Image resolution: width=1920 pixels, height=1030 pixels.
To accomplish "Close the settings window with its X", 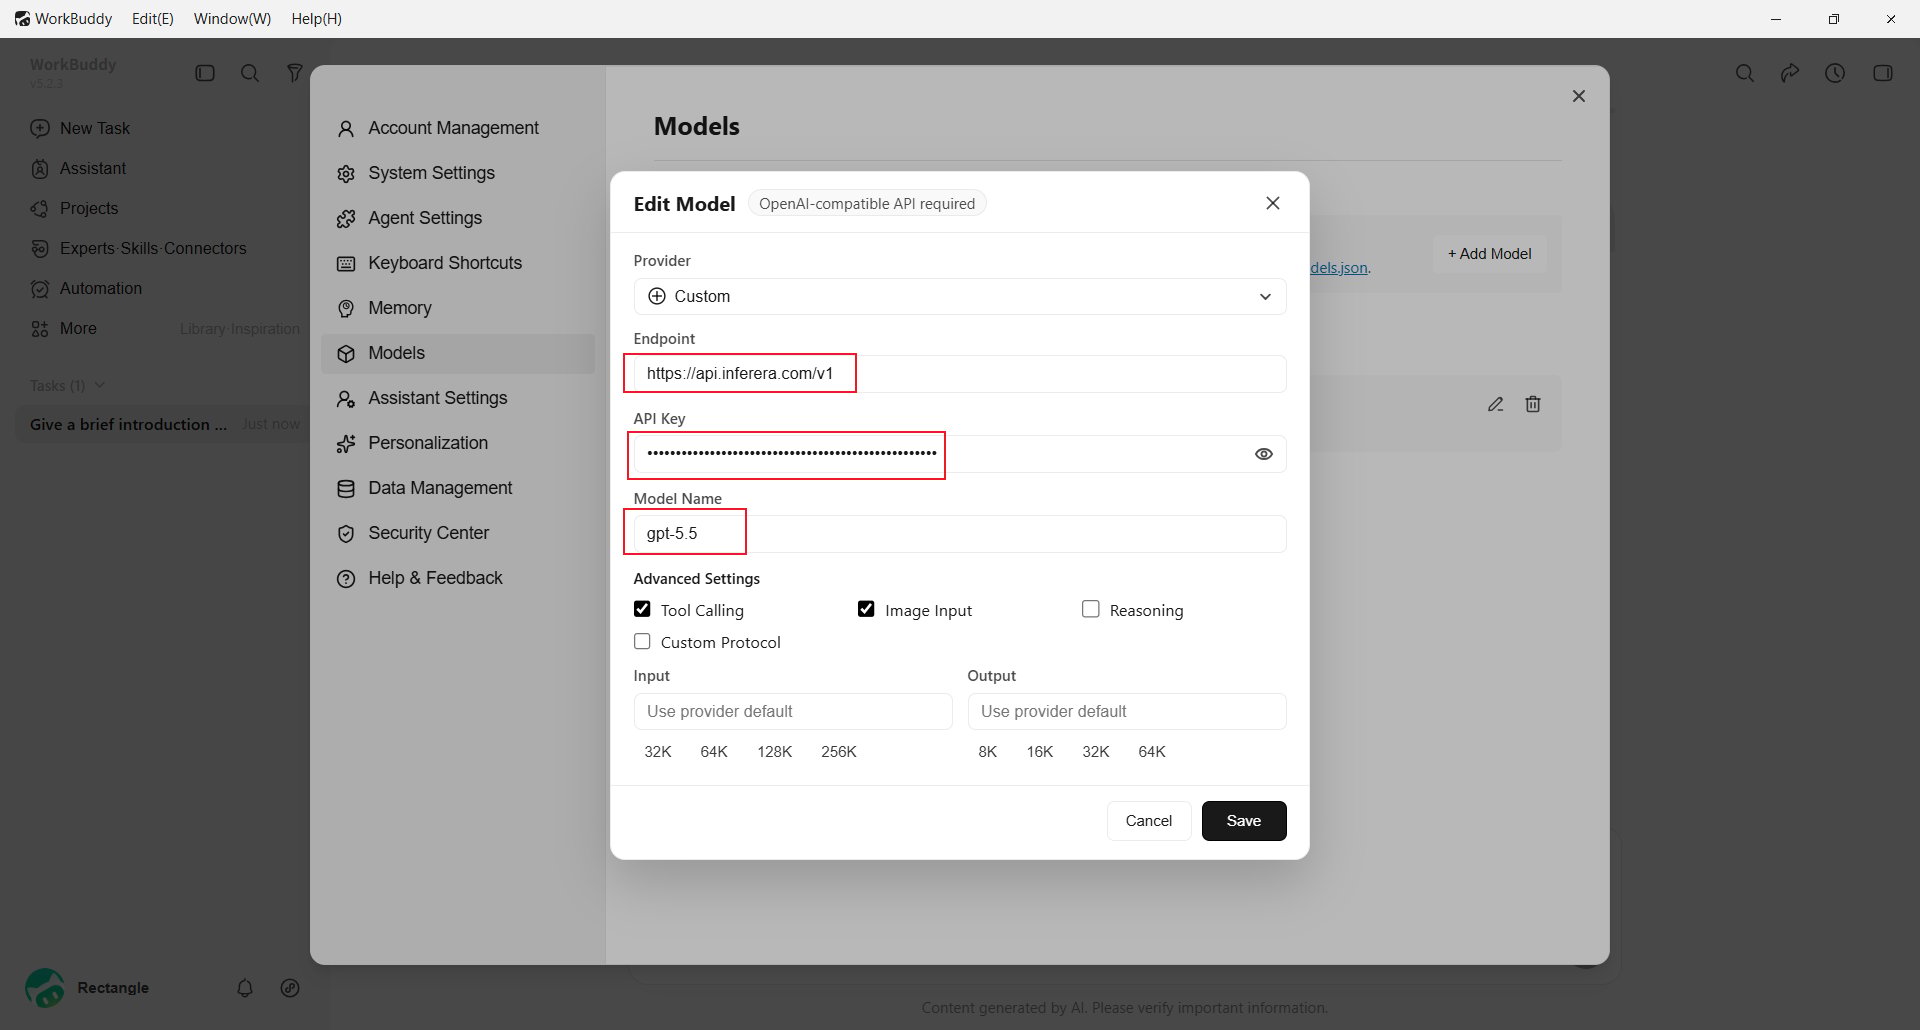I will click(x=1579, y=96).
